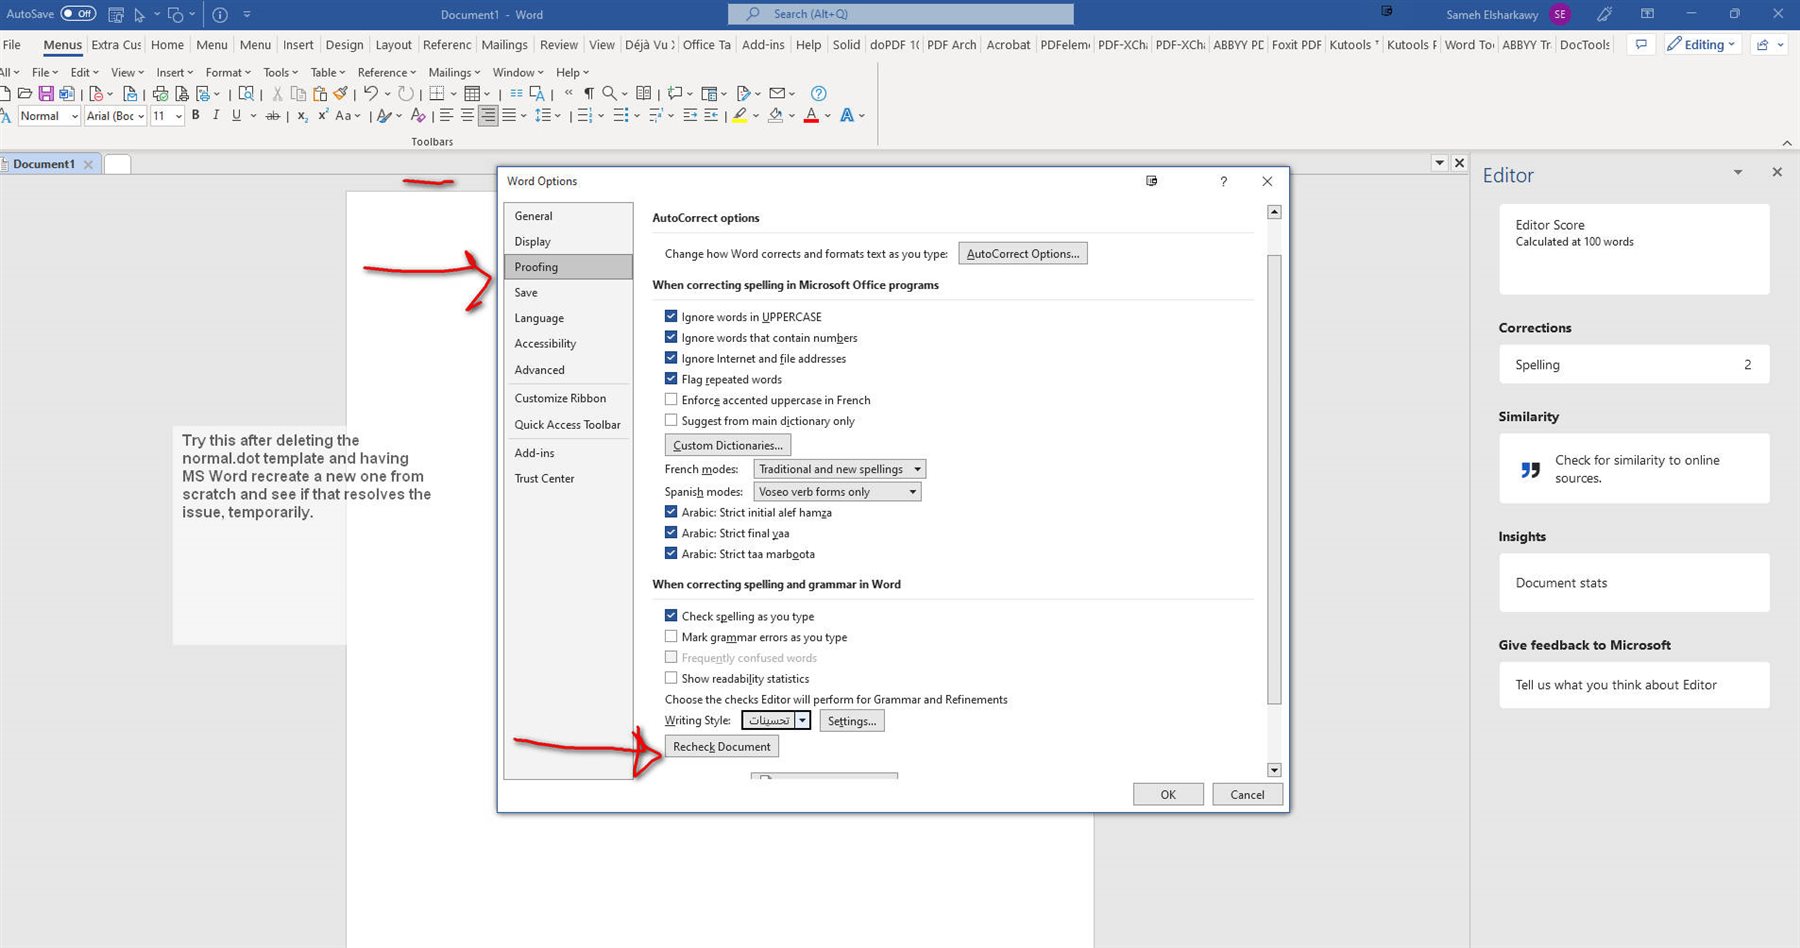The image size is (1800, 948).
Task: Click the Paste clipboard icon
Action: tap(320, 93)
